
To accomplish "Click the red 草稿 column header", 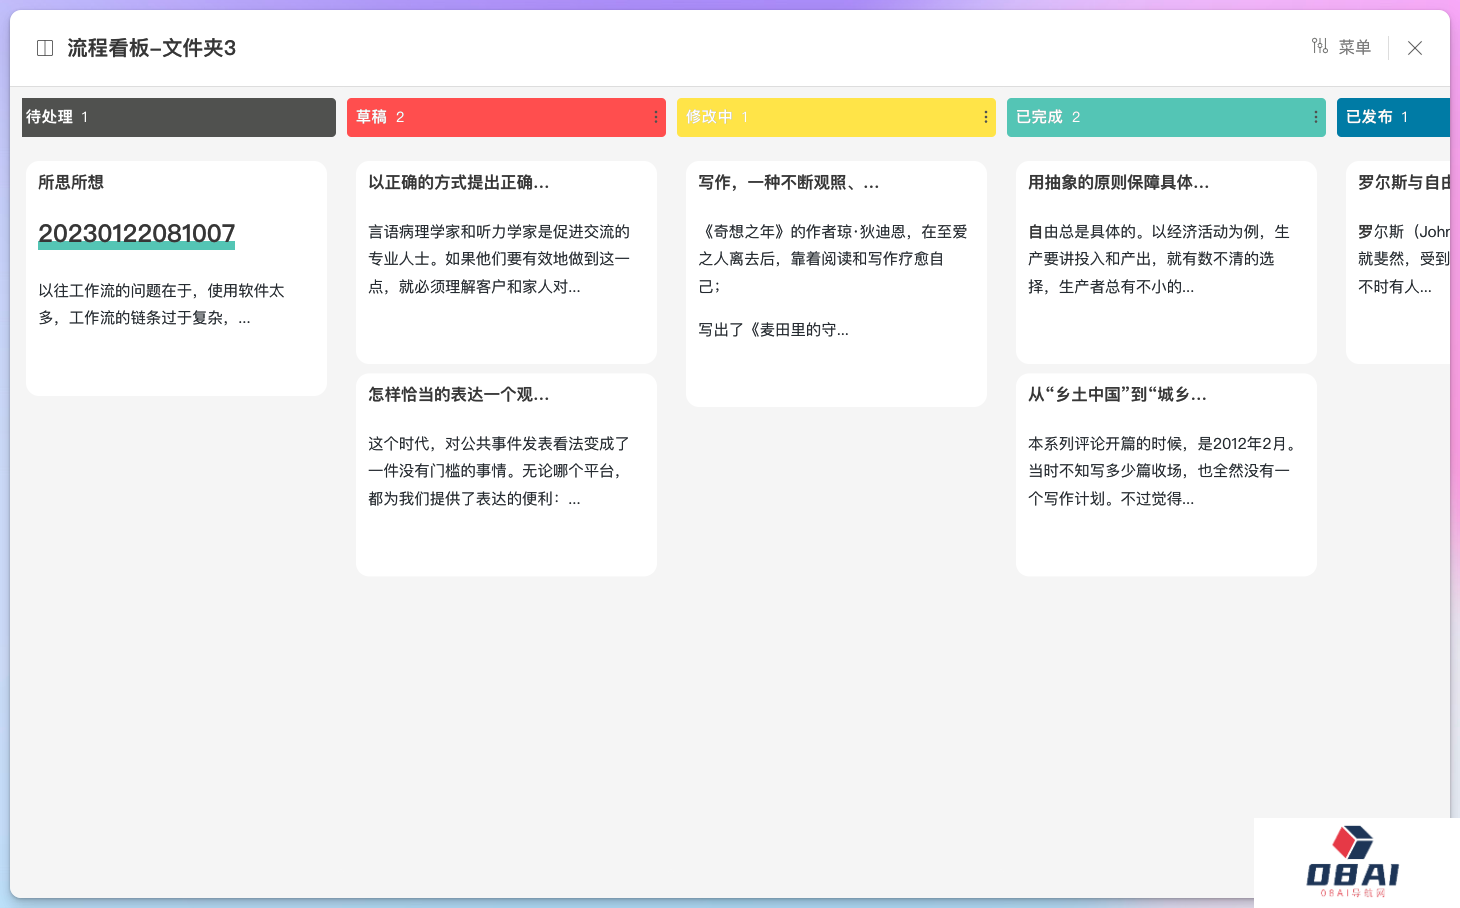I will (495, 117).
